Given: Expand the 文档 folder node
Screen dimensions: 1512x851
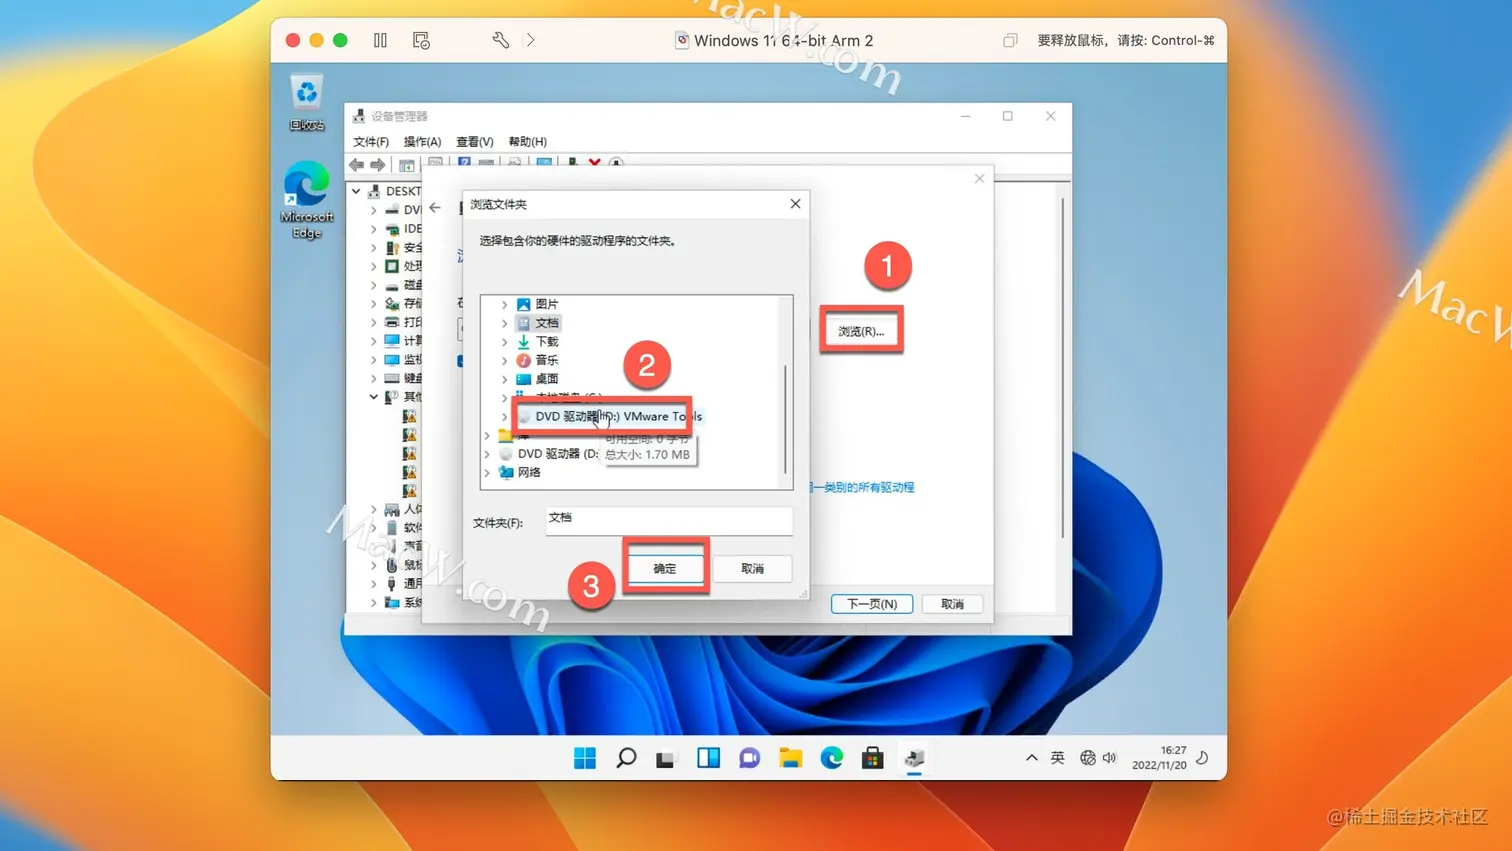Looking at the screenshot, I should [x=504, y=323].
